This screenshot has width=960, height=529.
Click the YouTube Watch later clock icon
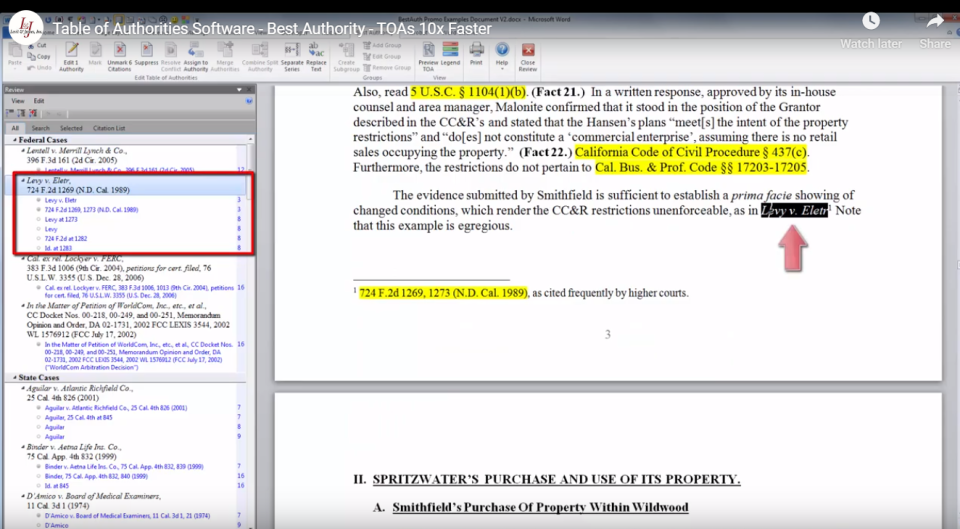coord(871,21)
